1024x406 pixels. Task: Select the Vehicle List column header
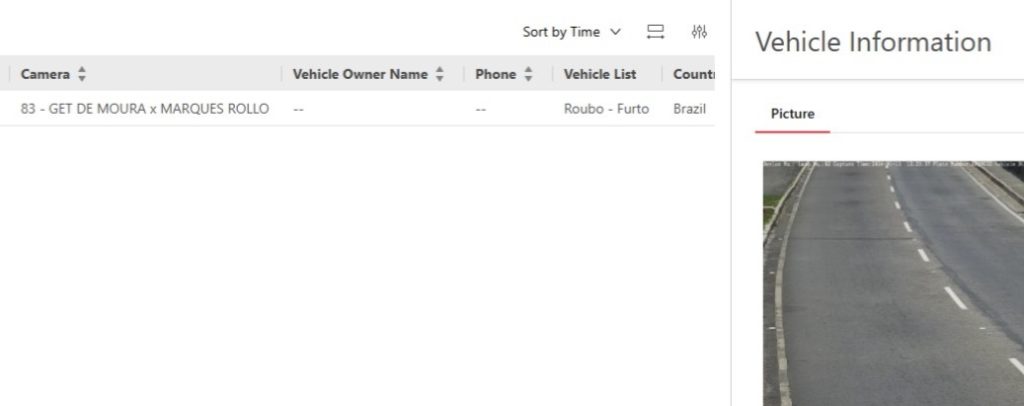[600, 74]
